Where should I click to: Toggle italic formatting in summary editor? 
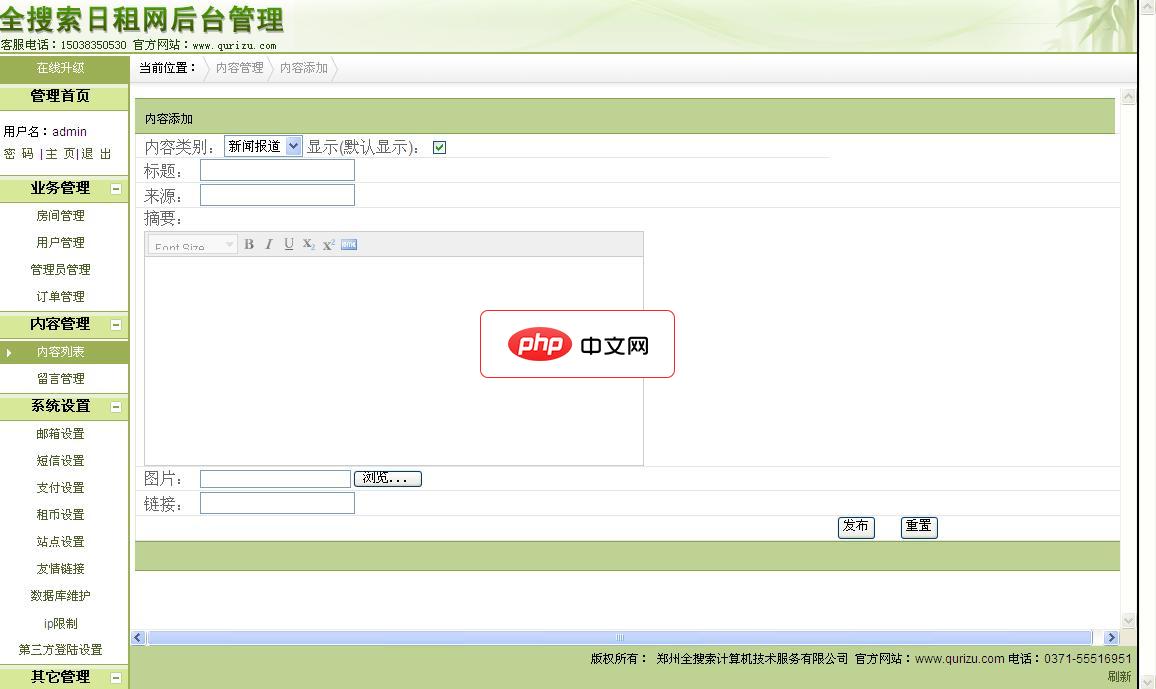point(269,244)
